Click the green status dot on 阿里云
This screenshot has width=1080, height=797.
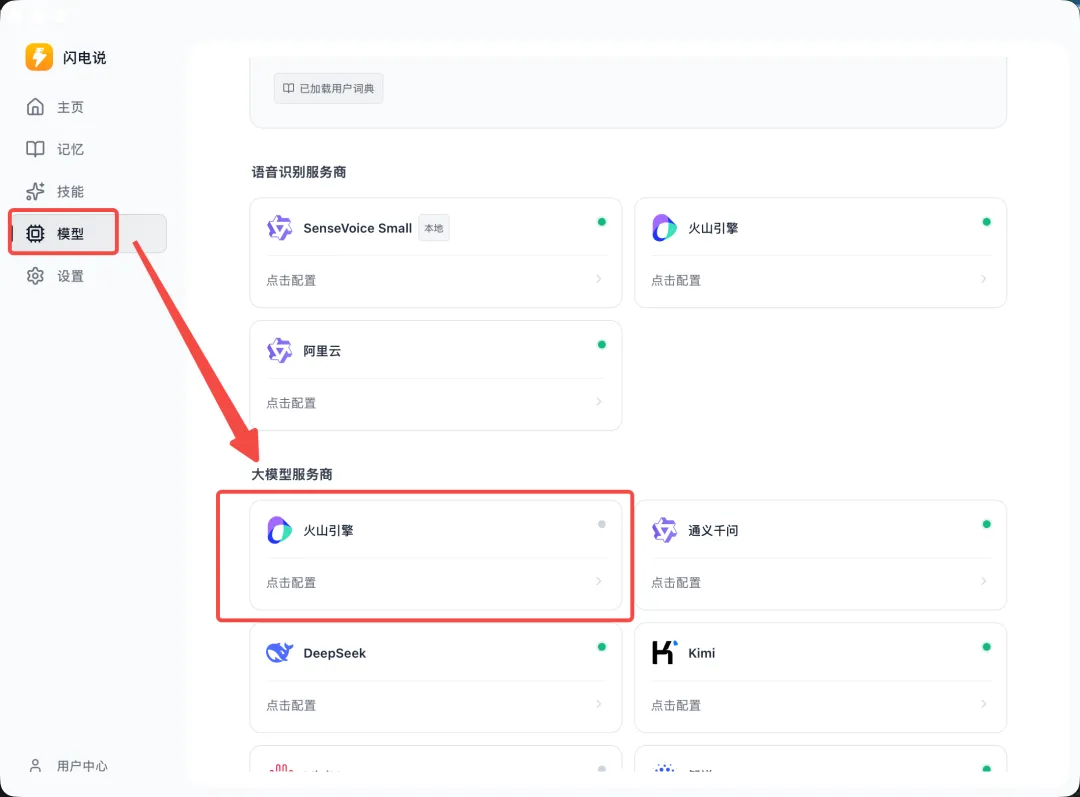pyautogui.click(x=602, y=344)
